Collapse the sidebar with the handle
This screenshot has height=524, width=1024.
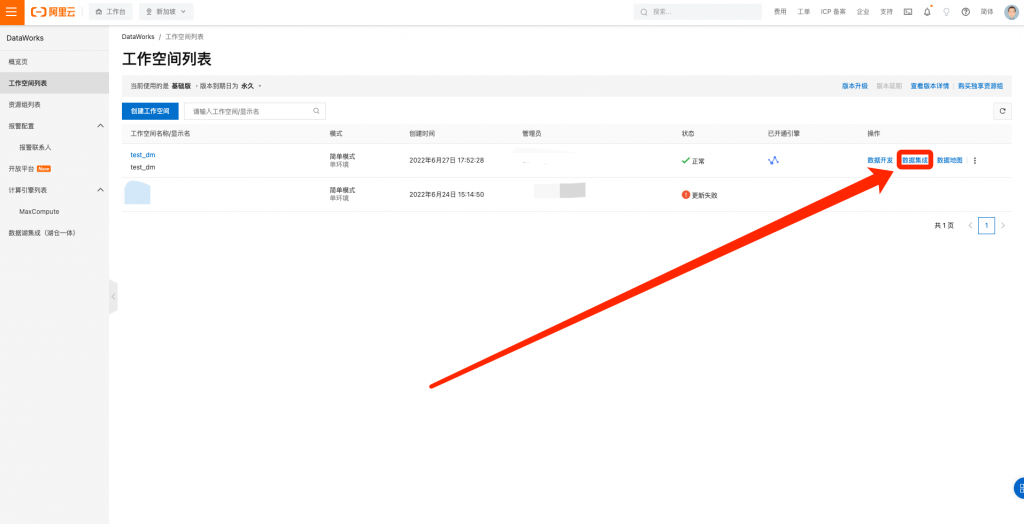coord(114,297)
